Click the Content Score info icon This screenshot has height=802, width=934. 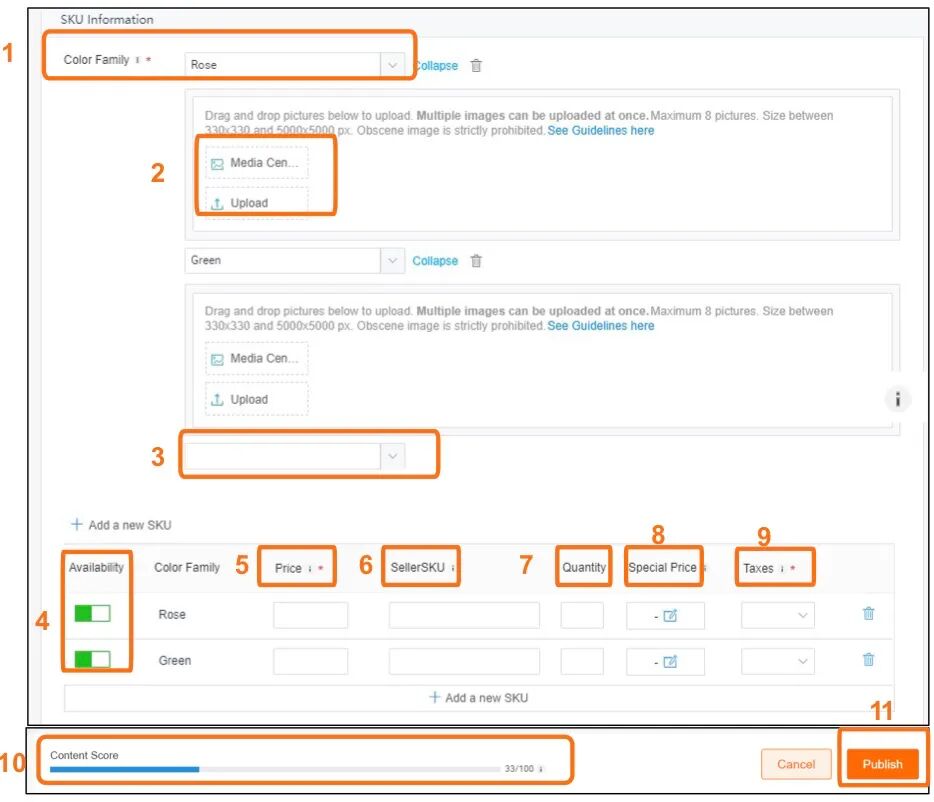pos(541,769)
